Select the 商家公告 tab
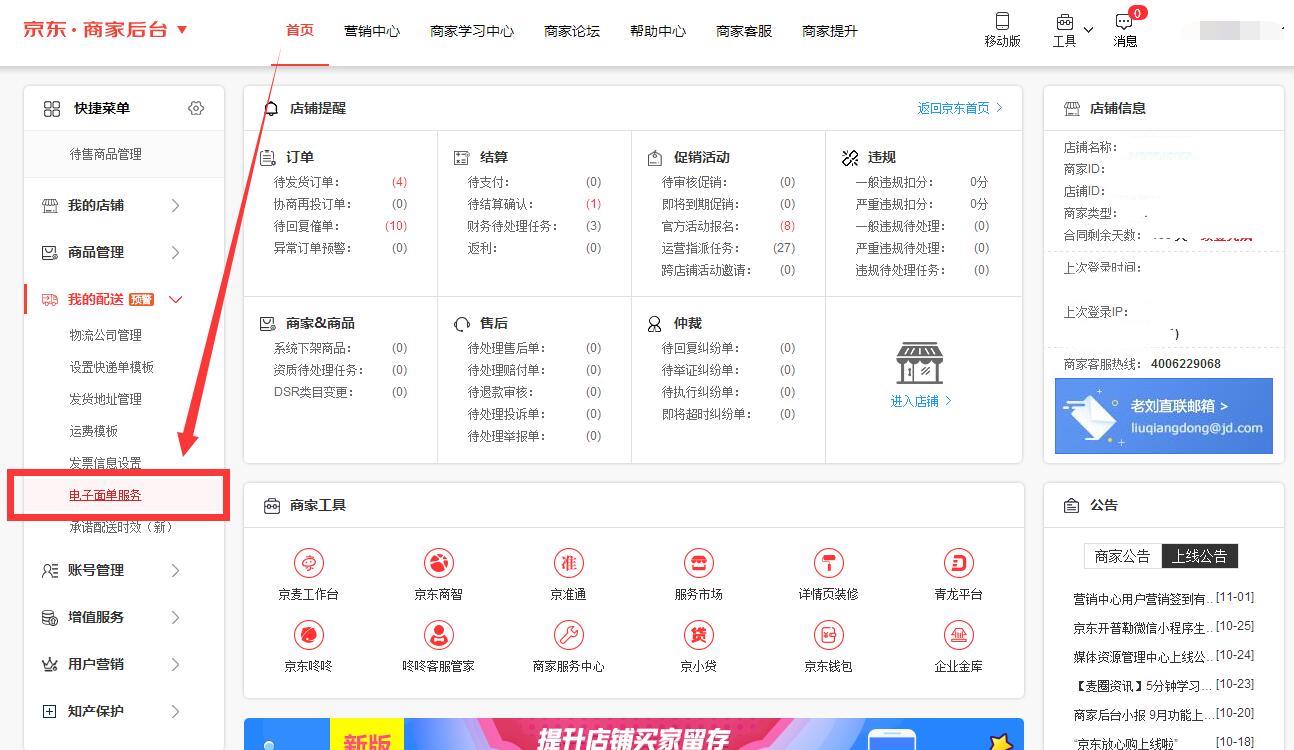 1122,556
